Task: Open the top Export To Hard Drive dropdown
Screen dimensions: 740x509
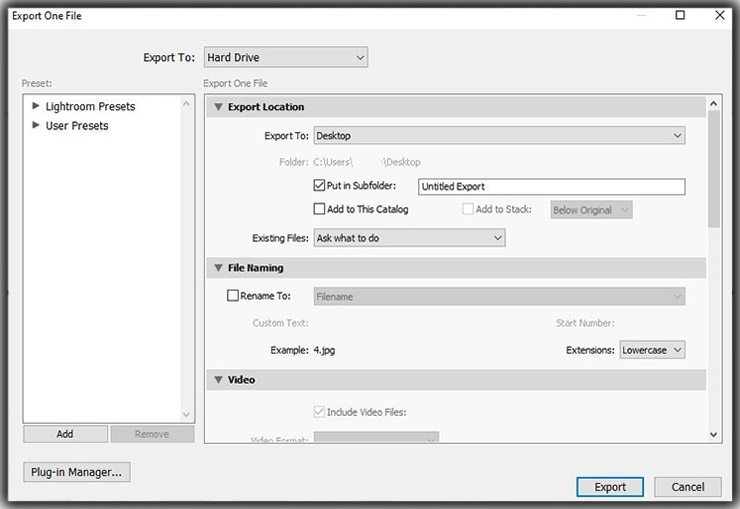Action: pos(286,58)
